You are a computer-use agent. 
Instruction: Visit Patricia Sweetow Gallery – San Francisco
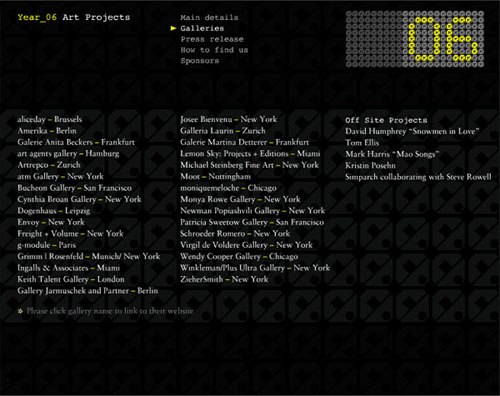[252, 222]
